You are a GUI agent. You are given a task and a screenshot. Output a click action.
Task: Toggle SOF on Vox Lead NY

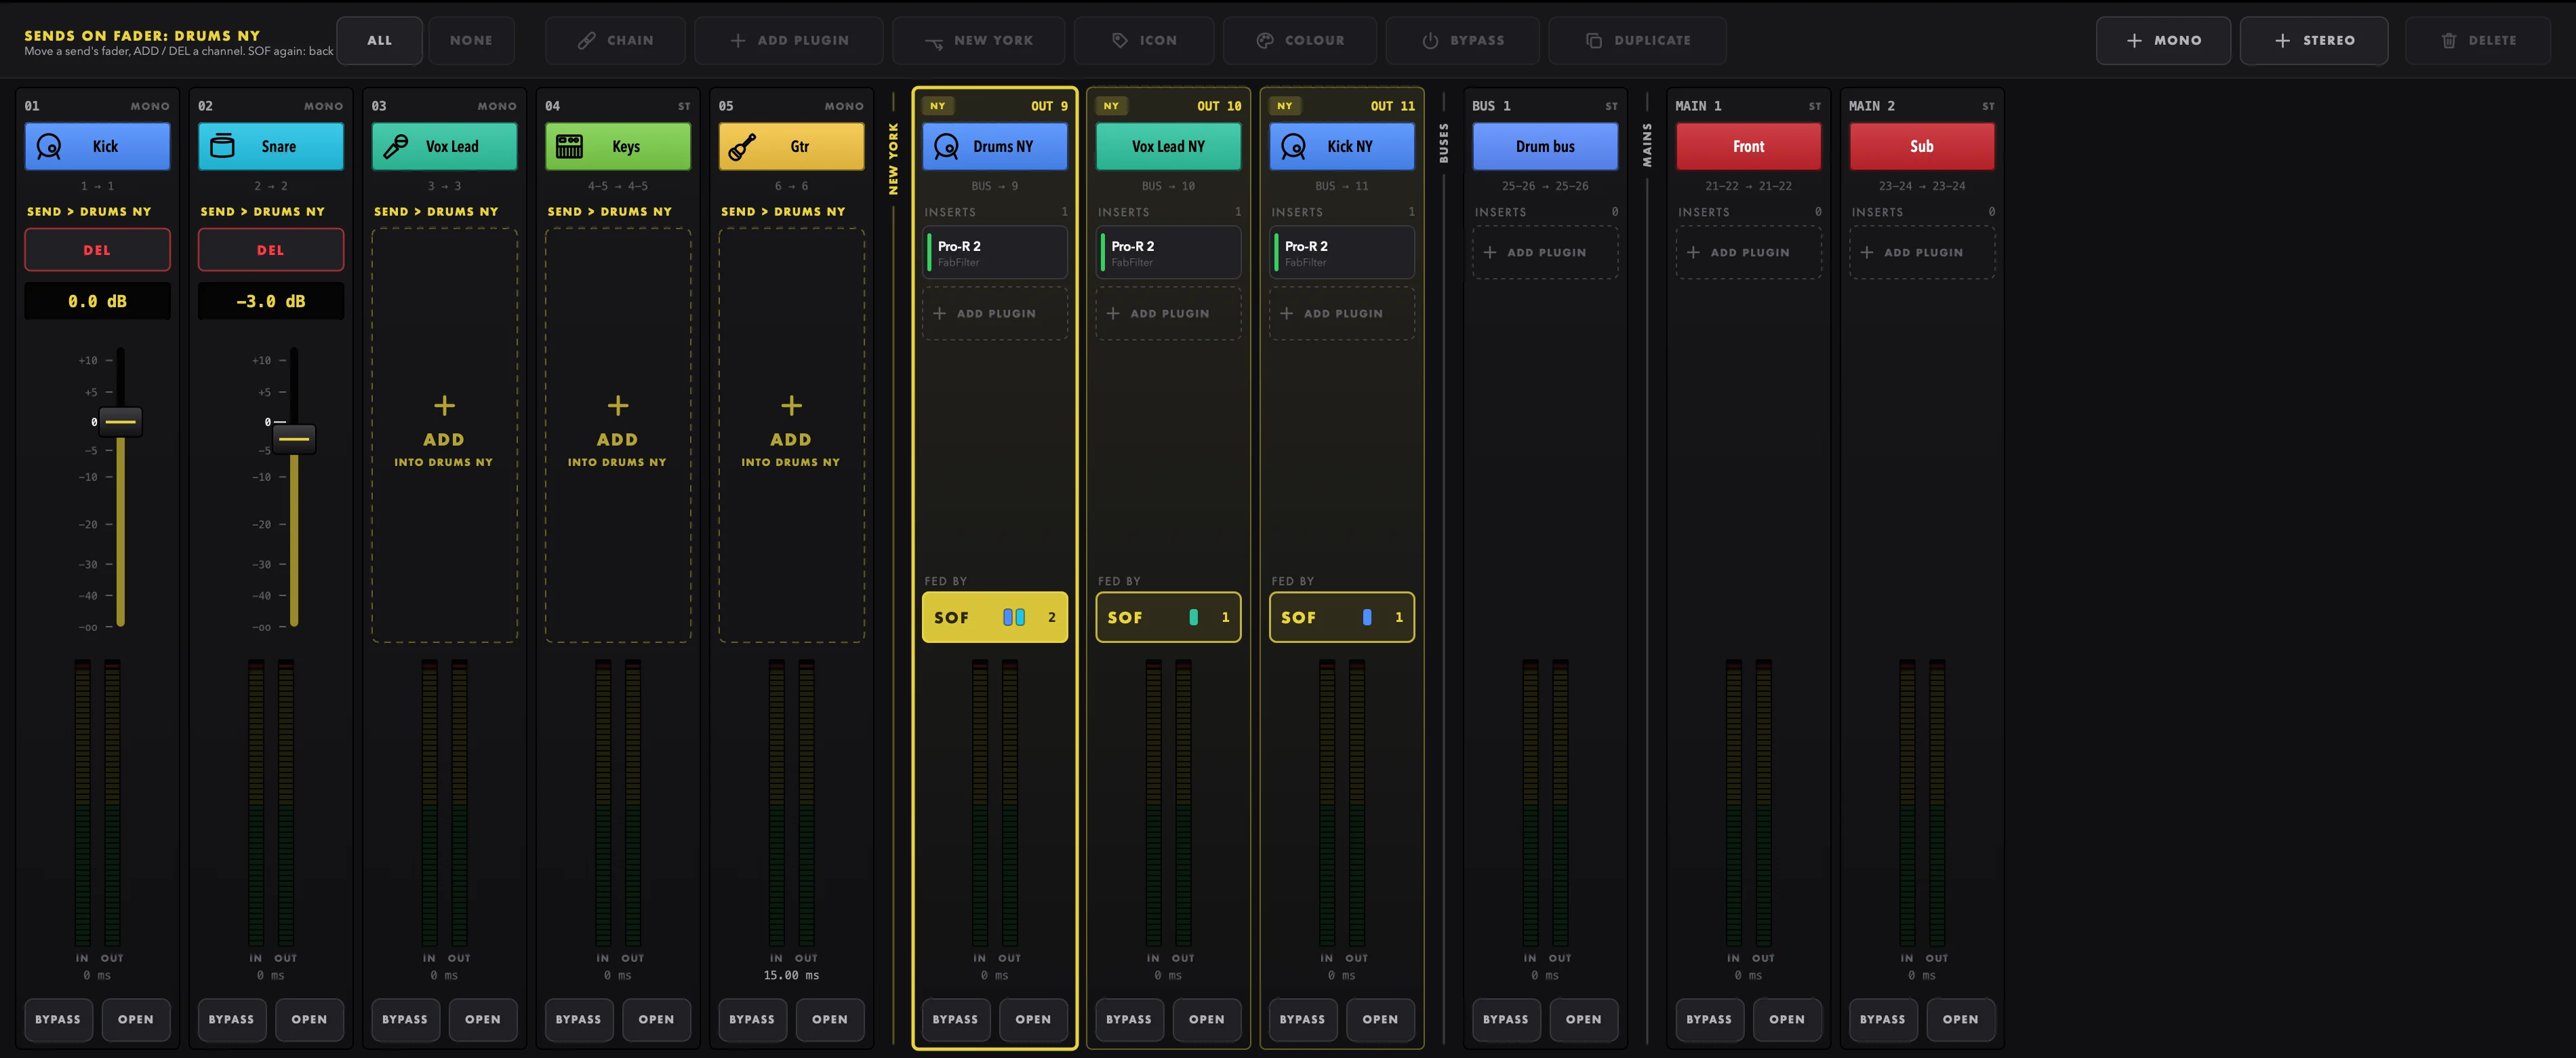1168,617
